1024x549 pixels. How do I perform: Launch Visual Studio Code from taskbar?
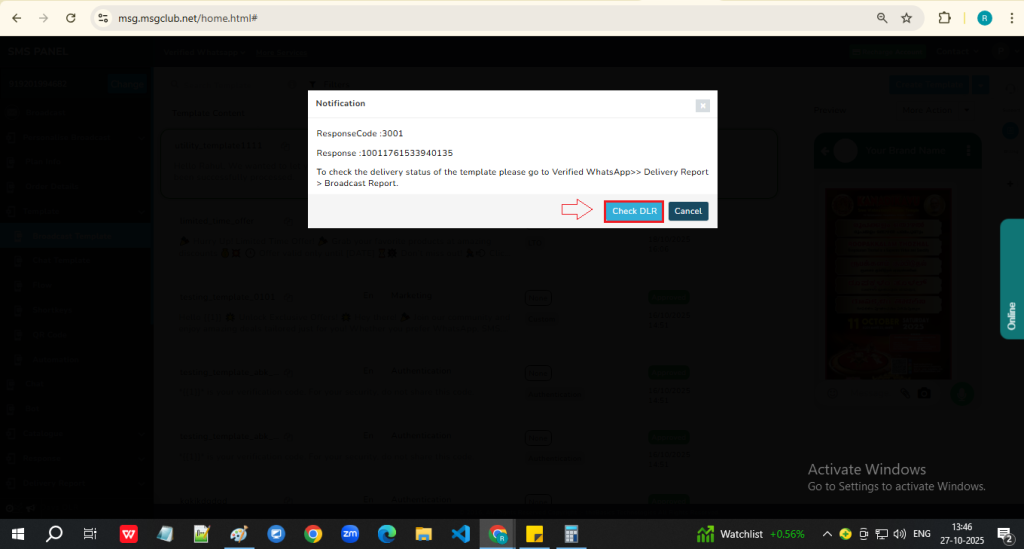460,533
